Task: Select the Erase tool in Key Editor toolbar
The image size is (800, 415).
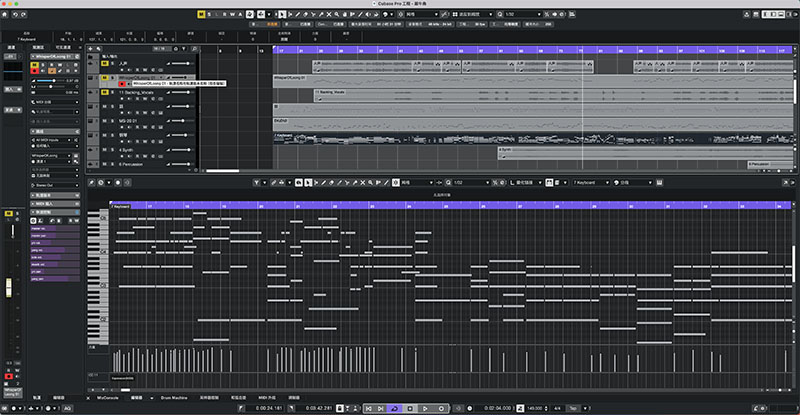Action: pyautogui.click(x=331, y=182)
